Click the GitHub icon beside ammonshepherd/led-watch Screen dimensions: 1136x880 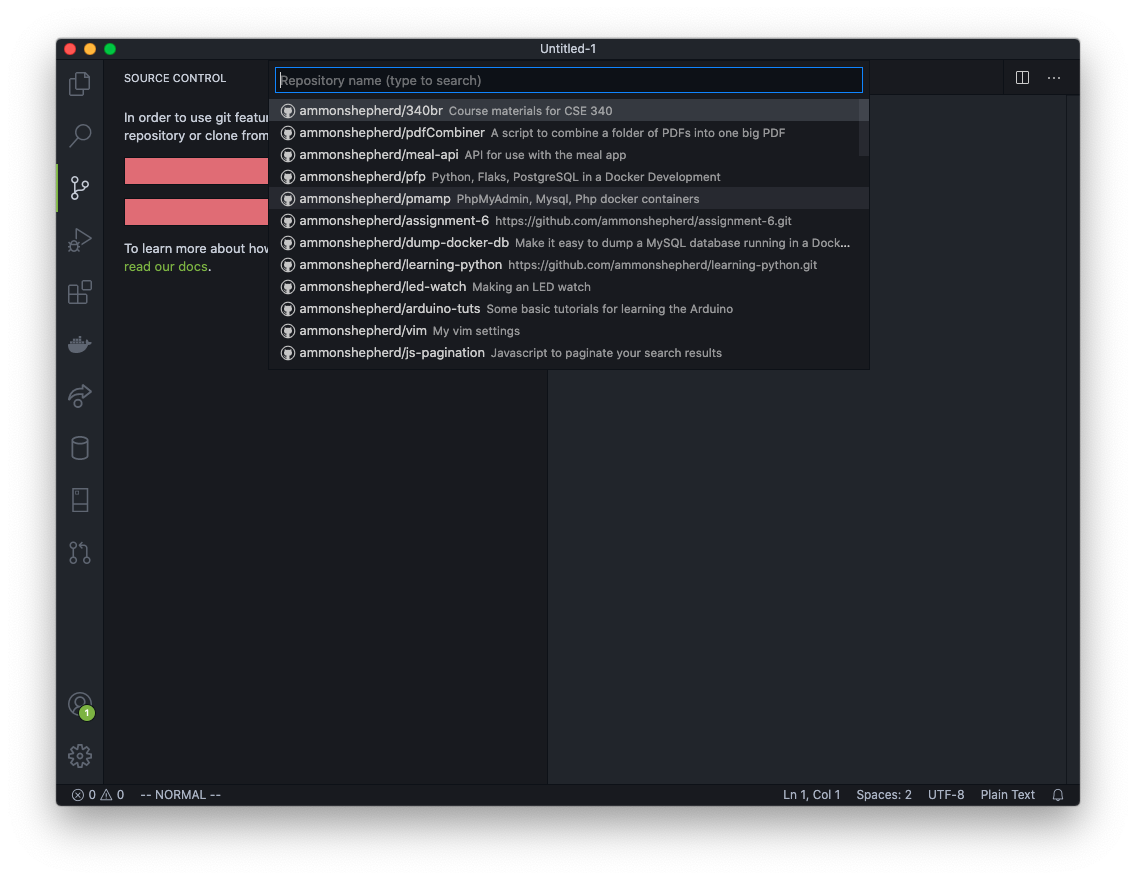pyautogui.click(x=288, y=287)
